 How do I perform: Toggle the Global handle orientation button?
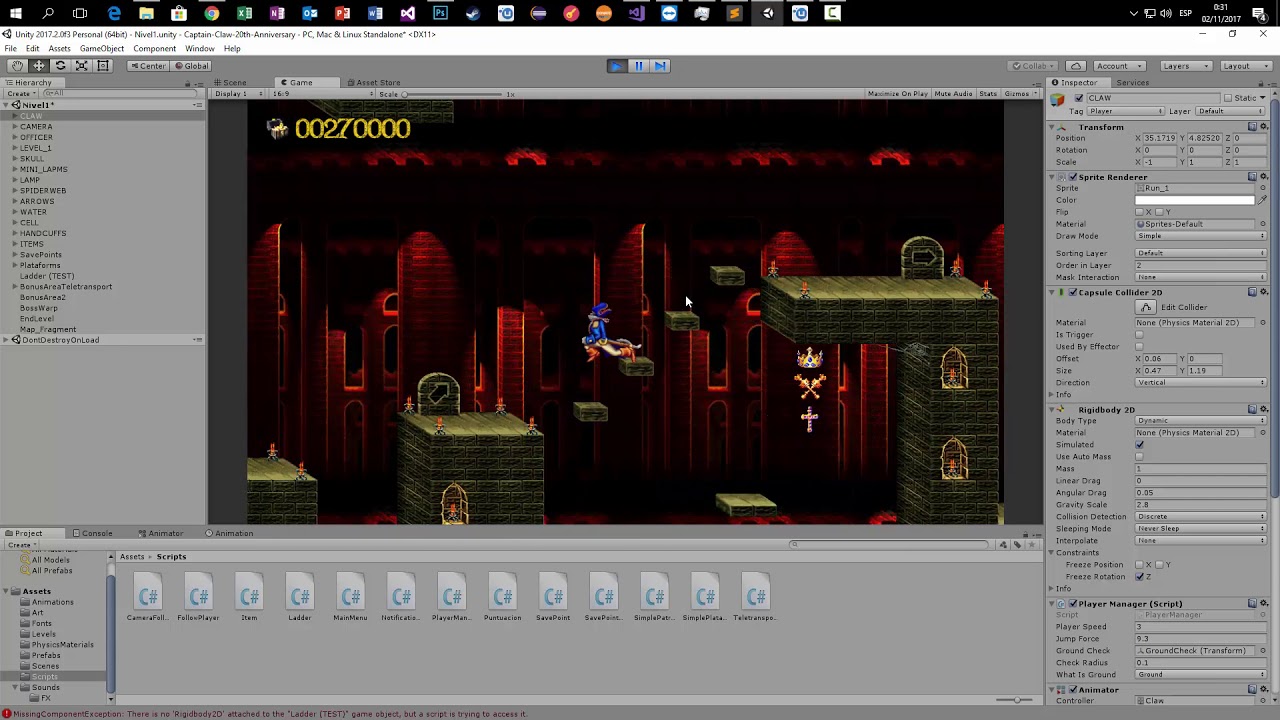pos(191,66)
